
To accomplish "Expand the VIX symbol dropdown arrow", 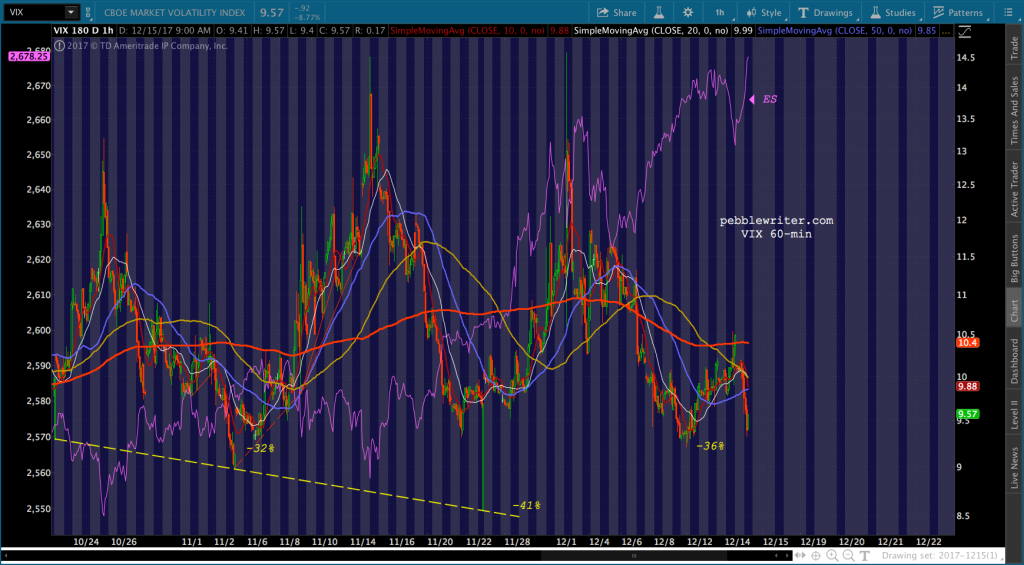I will point(71,12).
